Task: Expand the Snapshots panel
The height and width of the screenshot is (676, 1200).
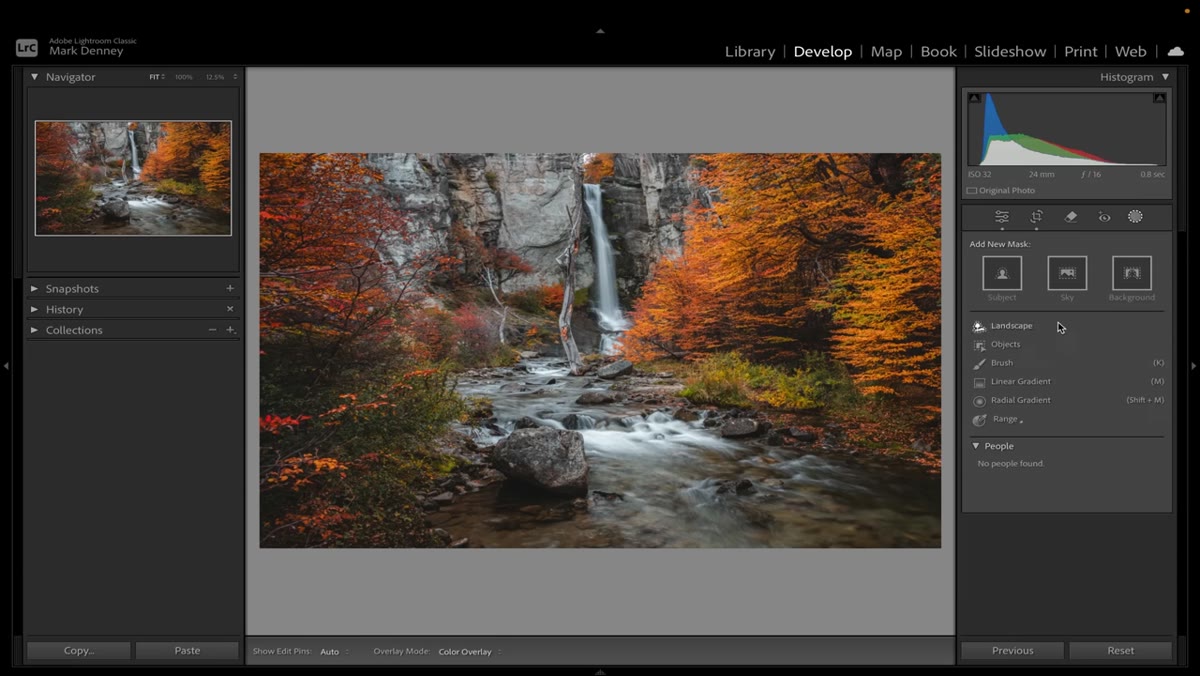Action: pyautogui.click(x=34, y=288)
